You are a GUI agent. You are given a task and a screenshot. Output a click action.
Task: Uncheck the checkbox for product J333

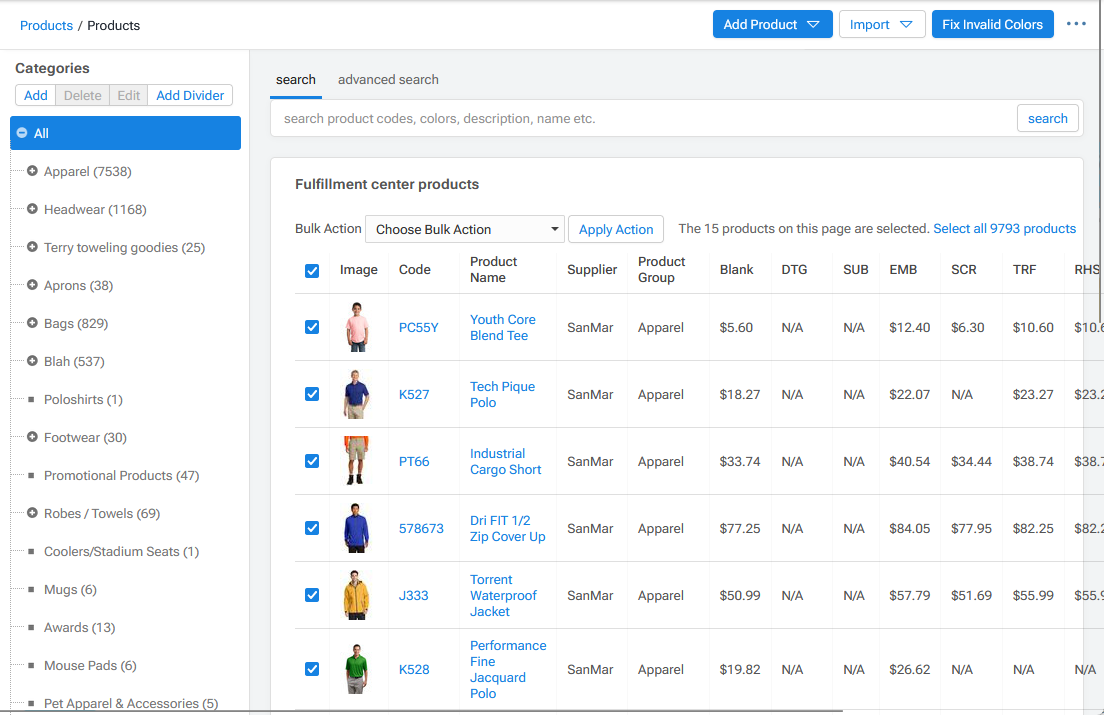coord(312,595)
